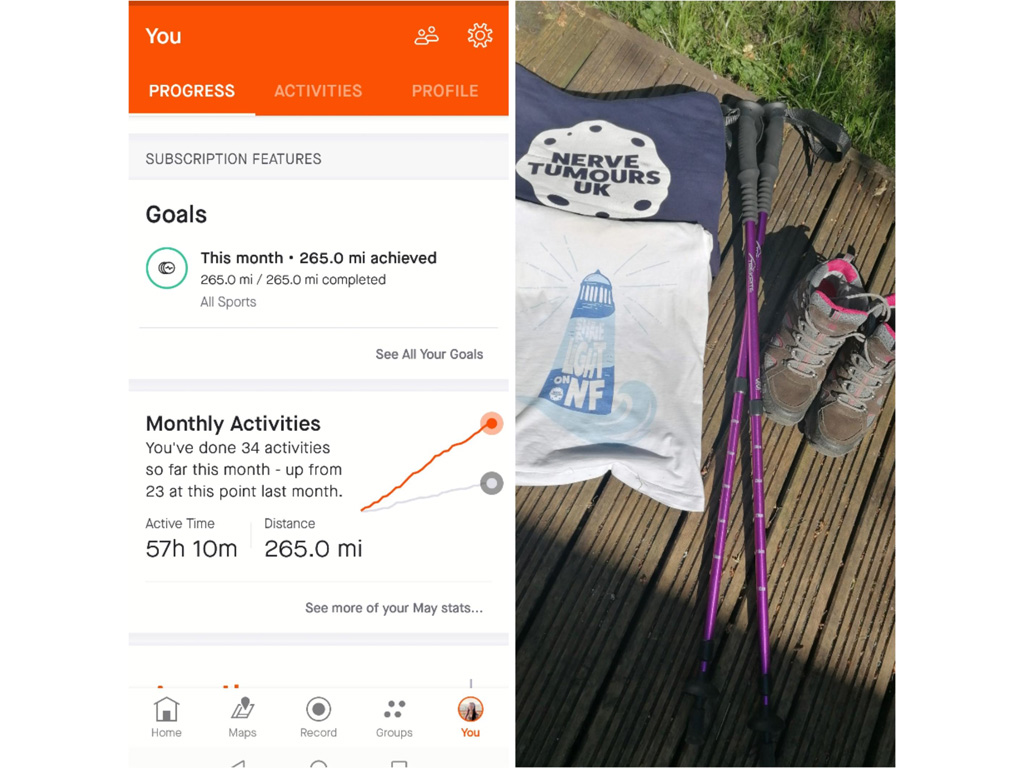Click See All Your Goals link
This screenshot has width=1024, height=768.
429,354
